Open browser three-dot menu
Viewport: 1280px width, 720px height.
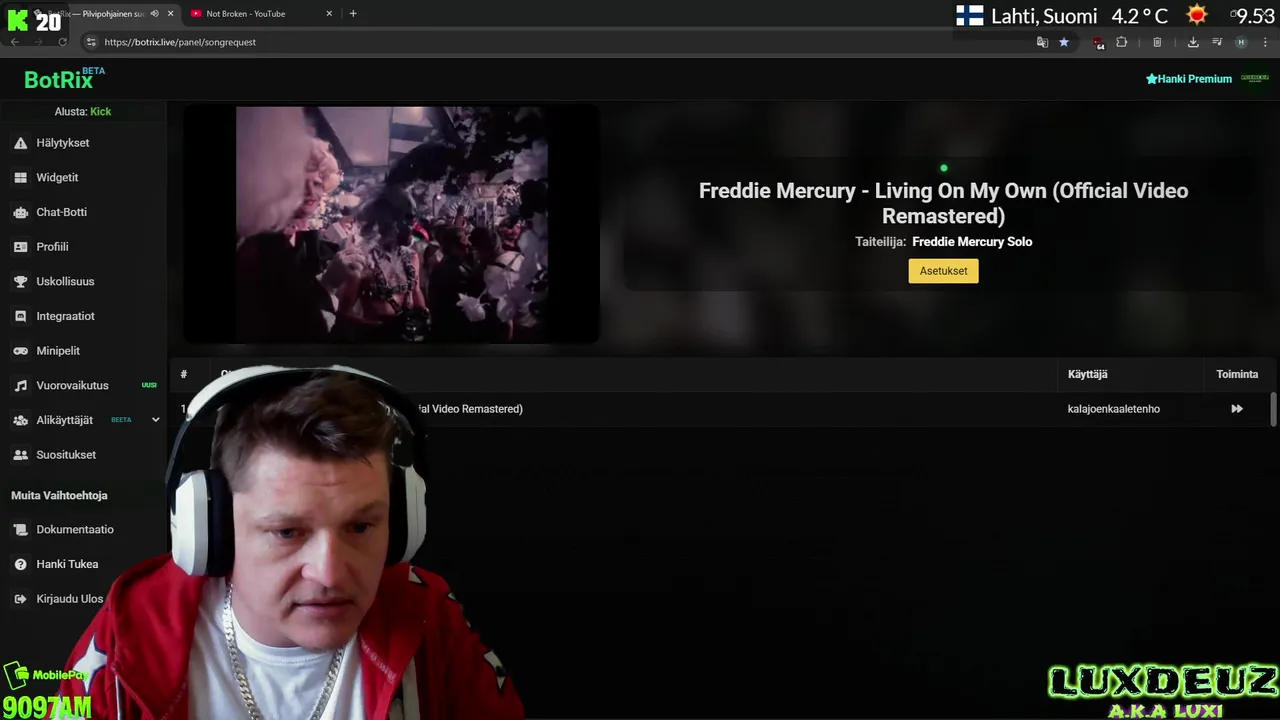[x=1265, y=42]
